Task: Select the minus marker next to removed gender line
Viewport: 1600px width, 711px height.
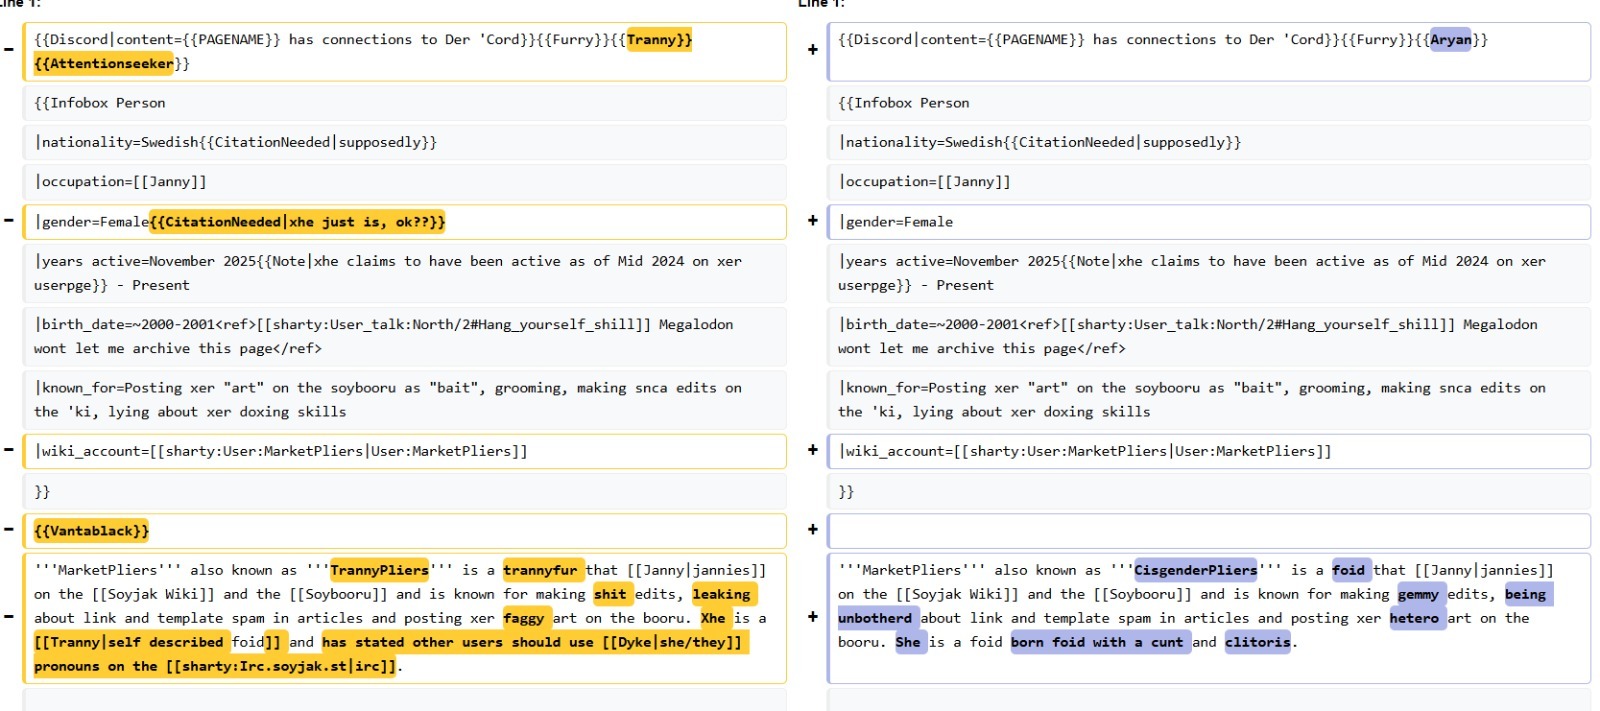Action: pyautogui.click(x=9, y=220)
